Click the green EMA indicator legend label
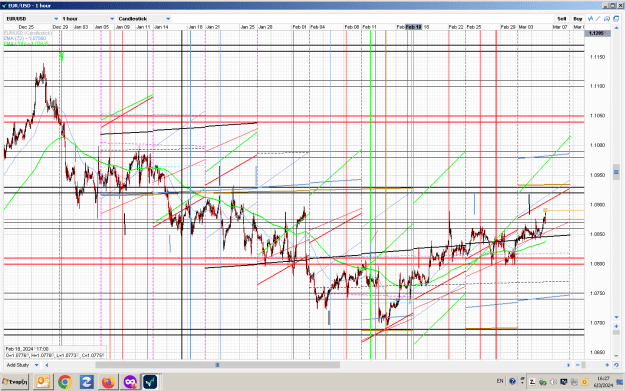625x391 pixels. tap(26, 43)
